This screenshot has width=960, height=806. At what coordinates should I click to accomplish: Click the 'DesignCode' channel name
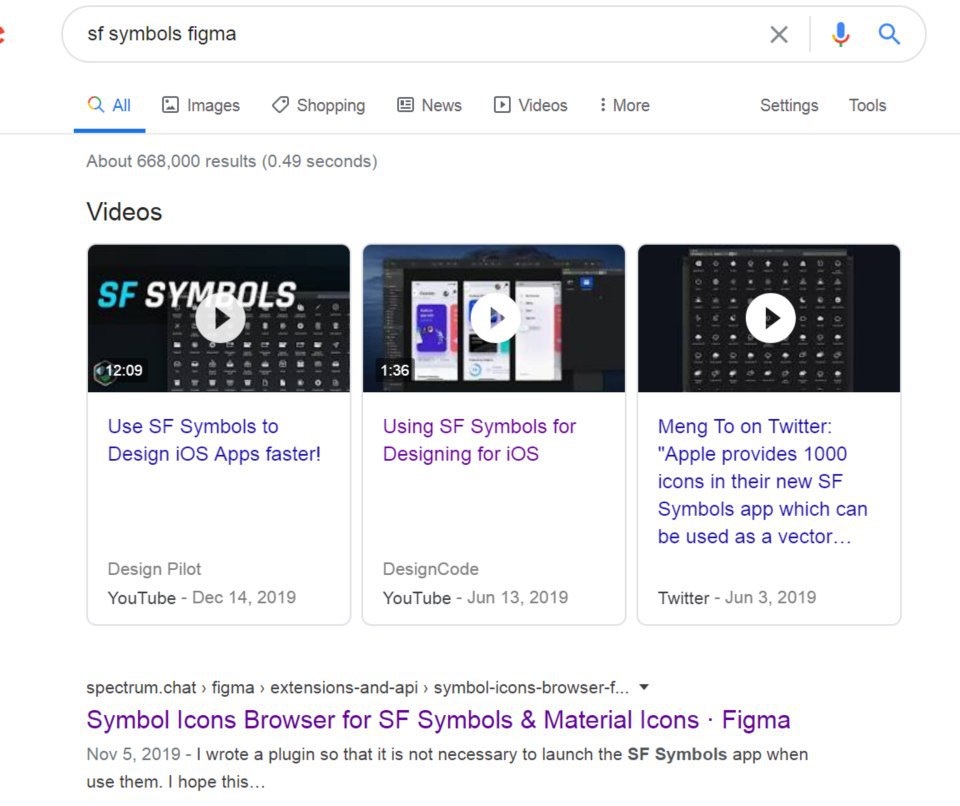click(430, 569)
